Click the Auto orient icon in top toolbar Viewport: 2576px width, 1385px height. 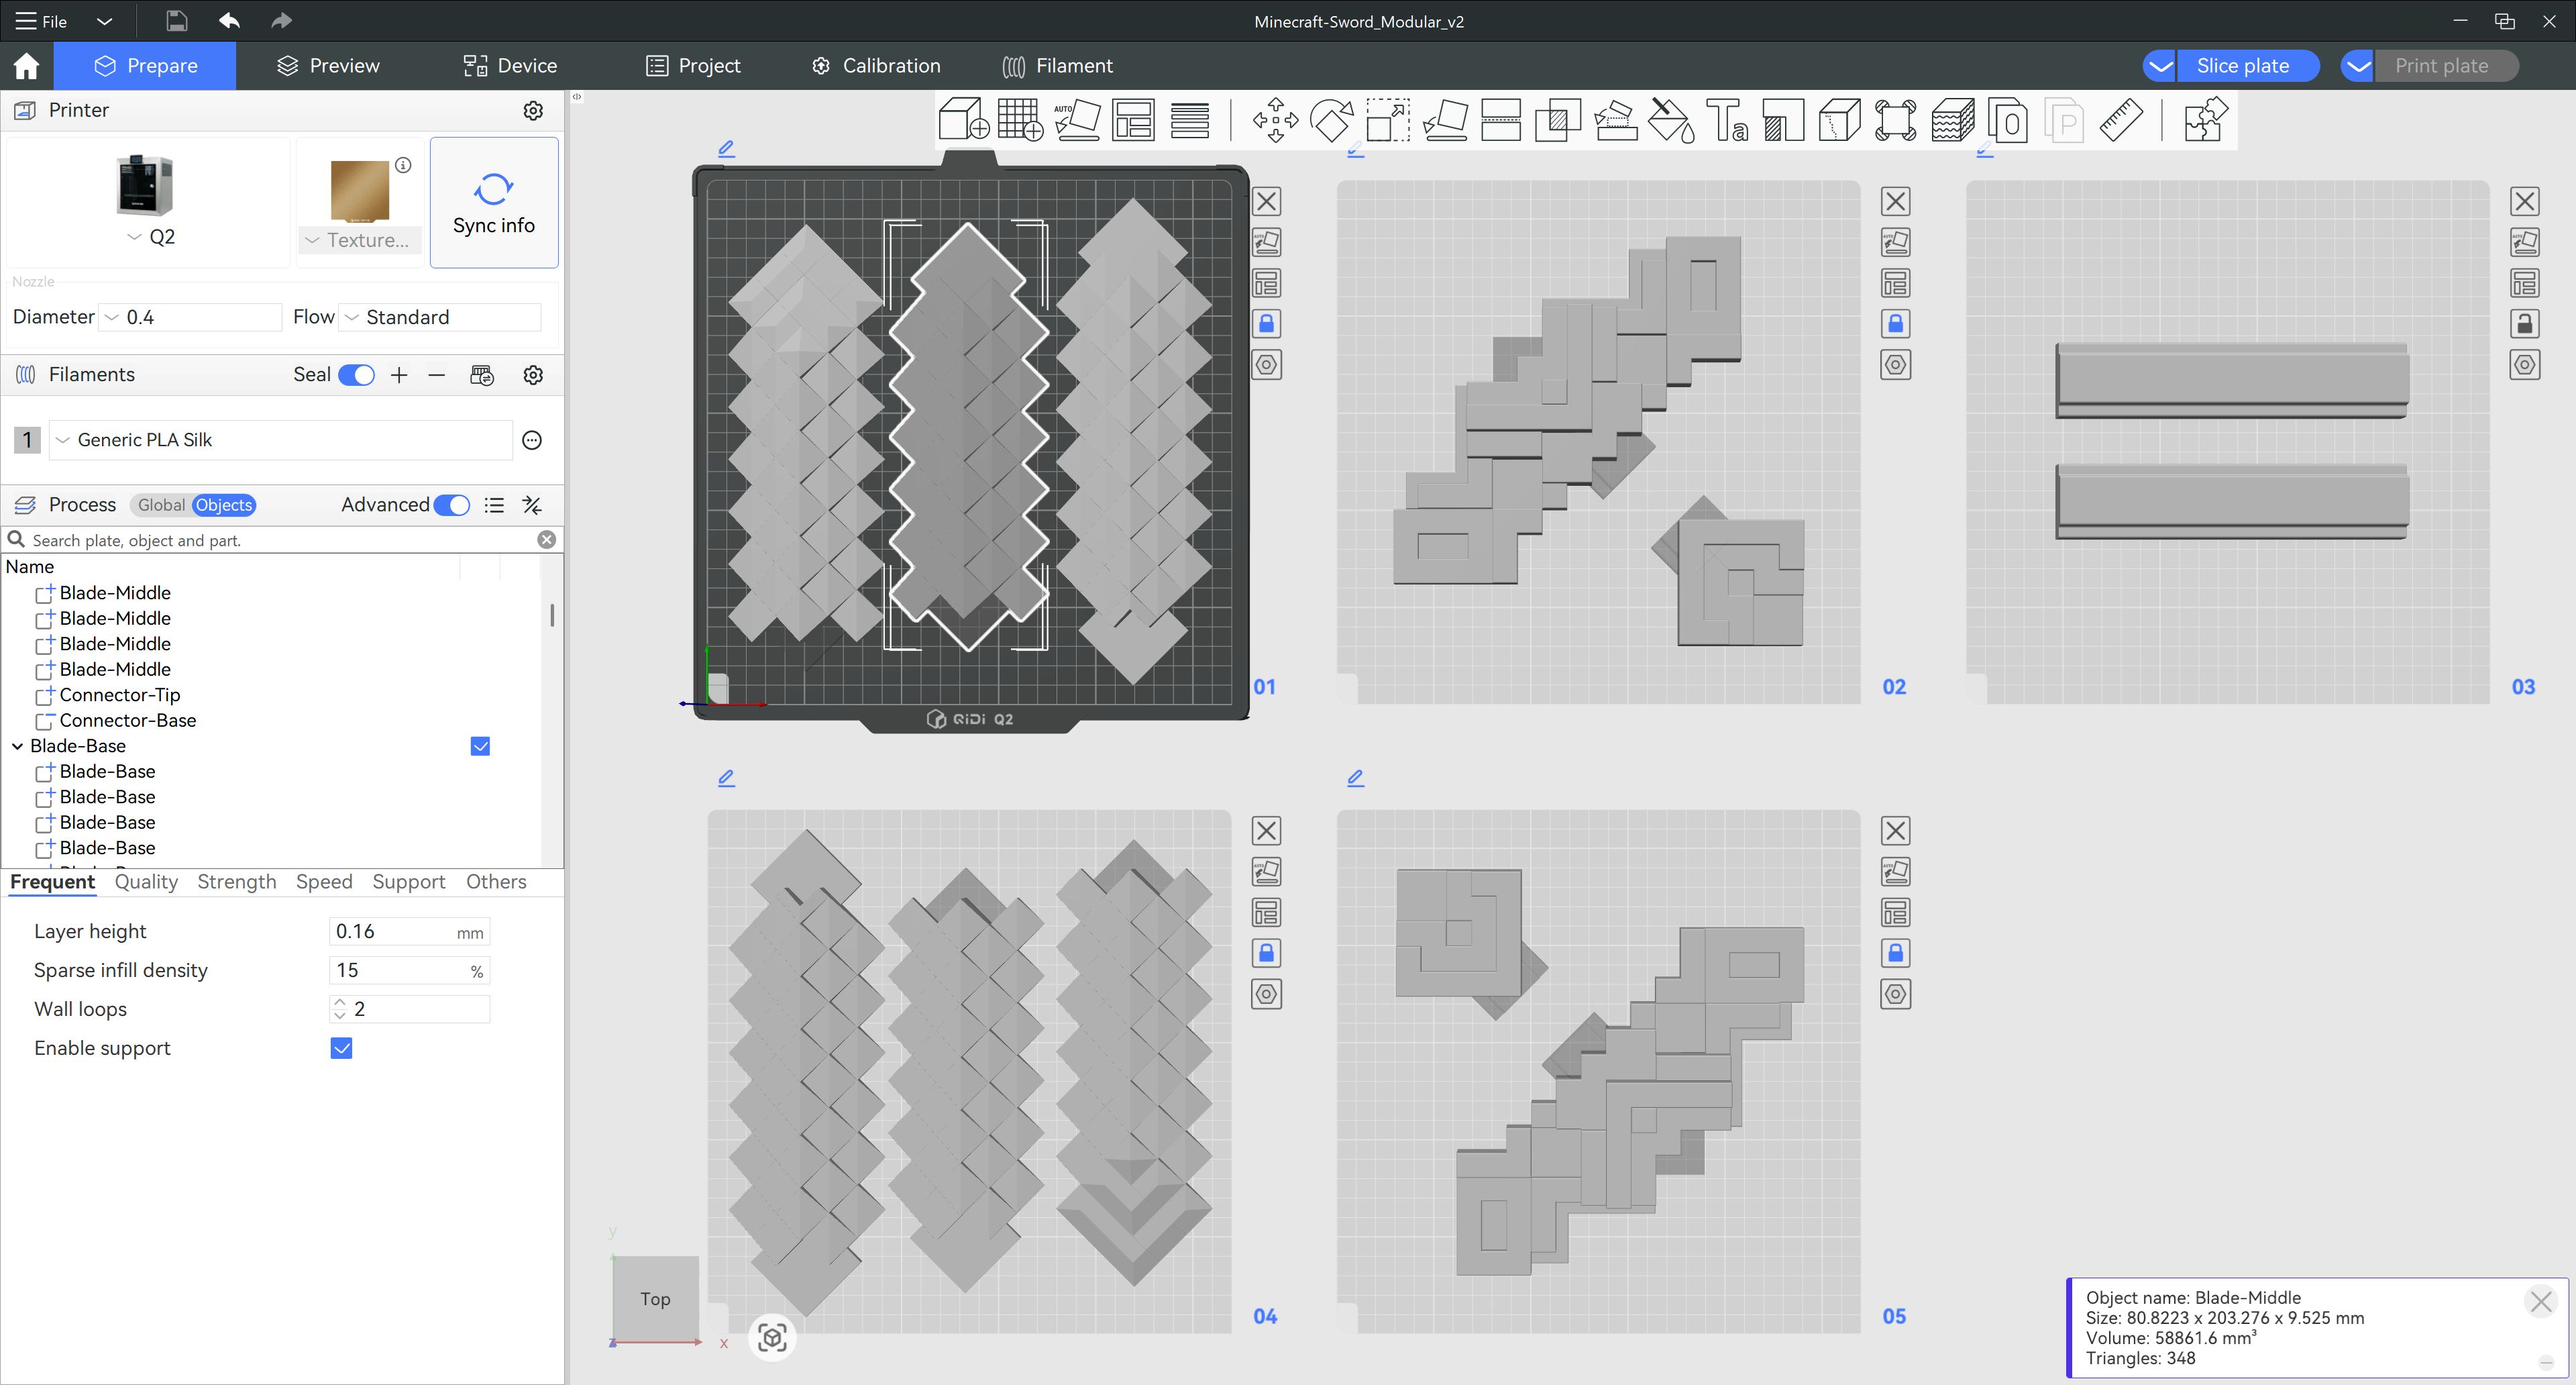click(x=1077, y=120)
